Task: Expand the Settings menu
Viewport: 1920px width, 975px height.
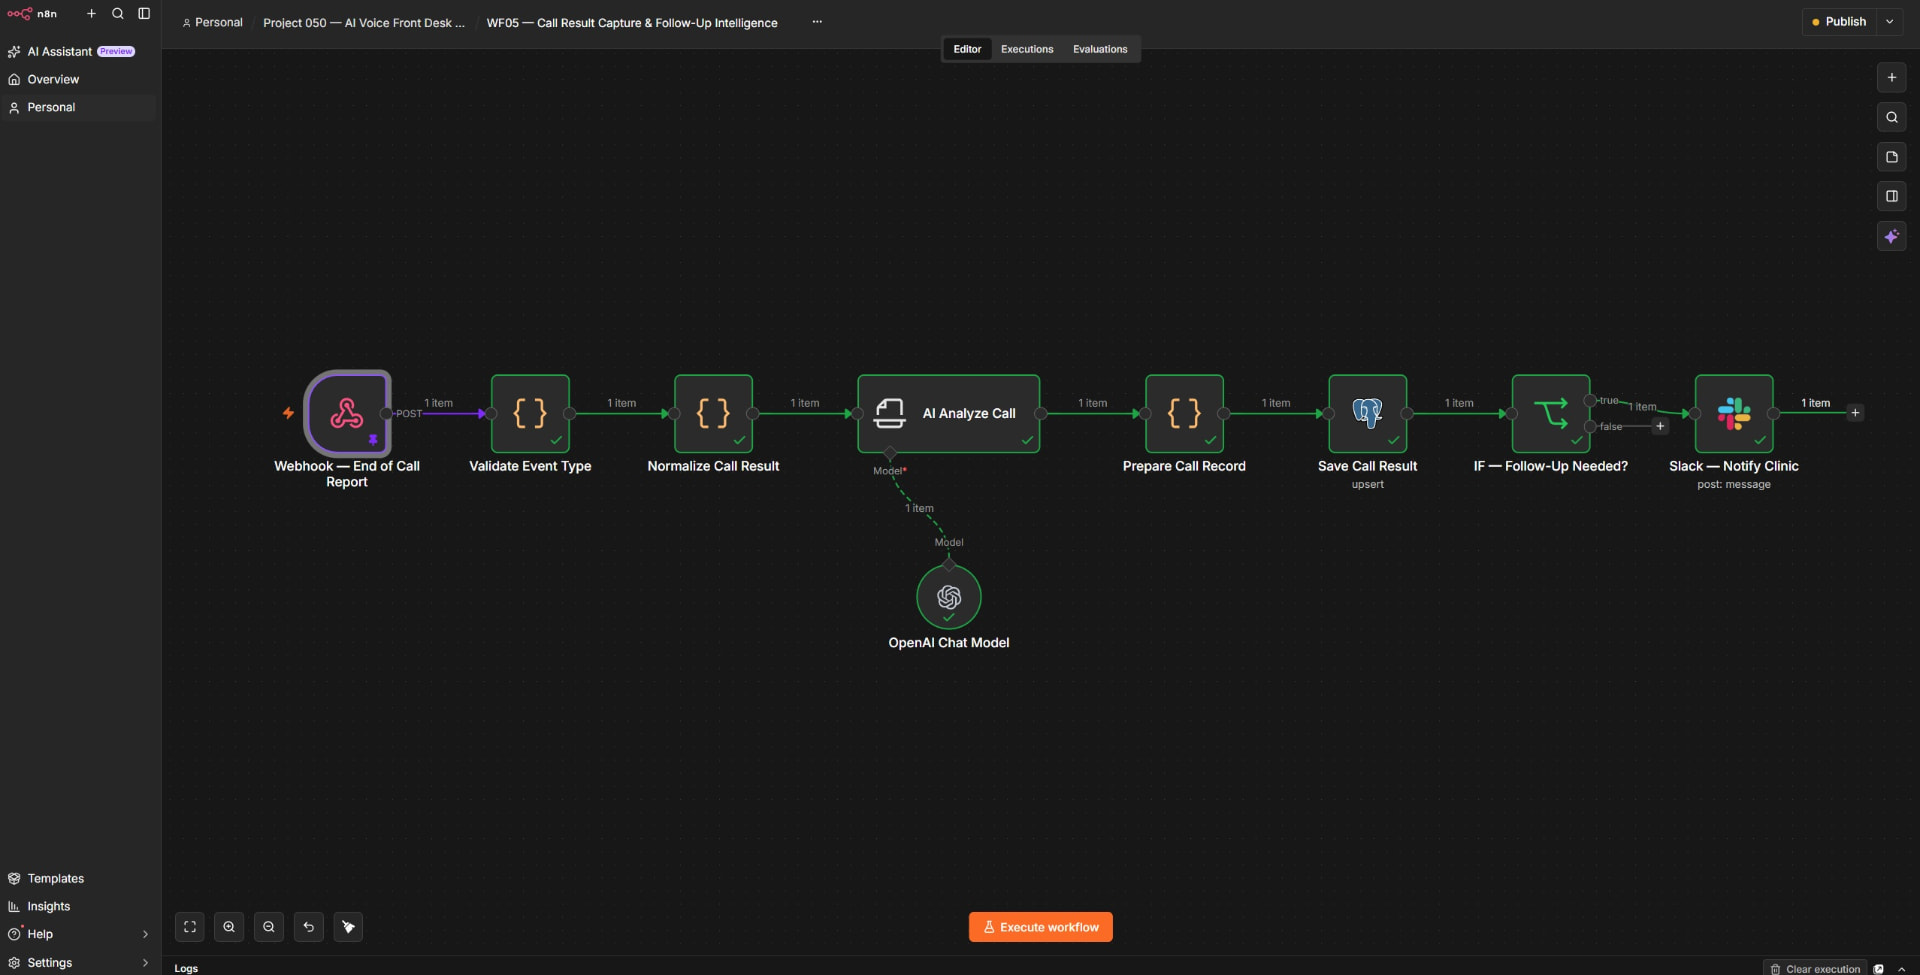Action: pyautogui.click(x=78, y=962)
